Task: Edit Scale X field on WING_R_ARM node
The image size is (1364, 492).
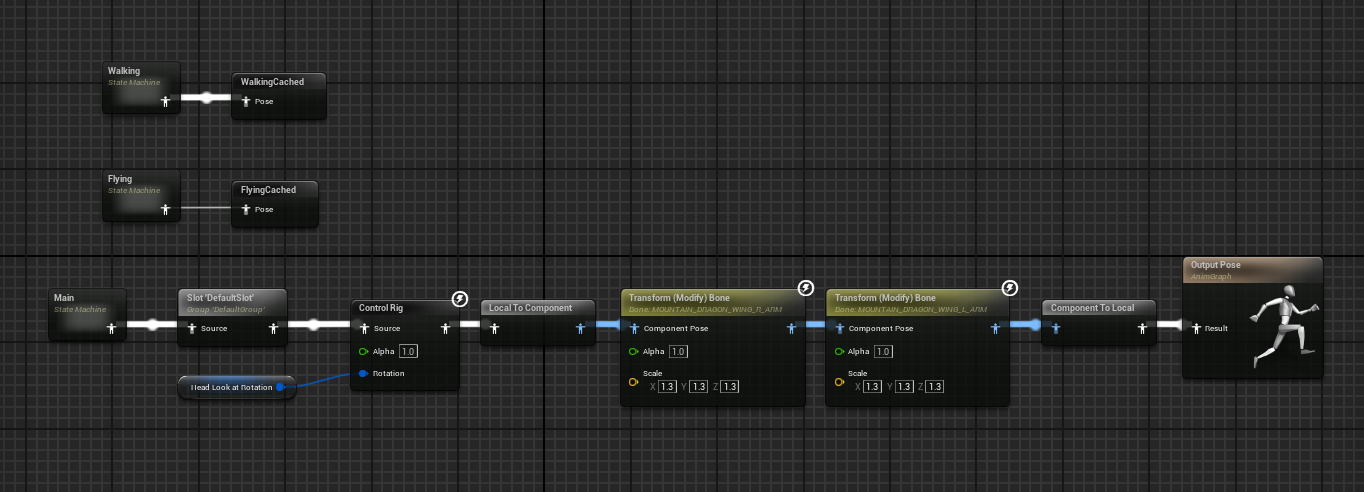Action: pos(668,387)
